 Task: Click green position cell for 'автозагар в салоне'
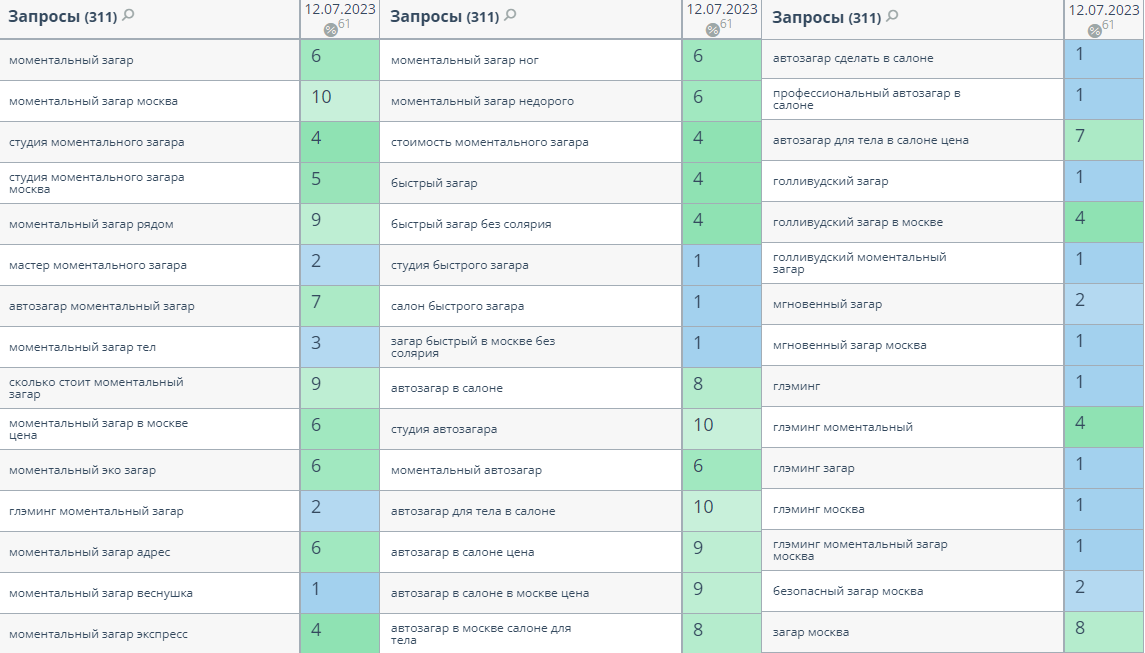click(x=721, y=388)
